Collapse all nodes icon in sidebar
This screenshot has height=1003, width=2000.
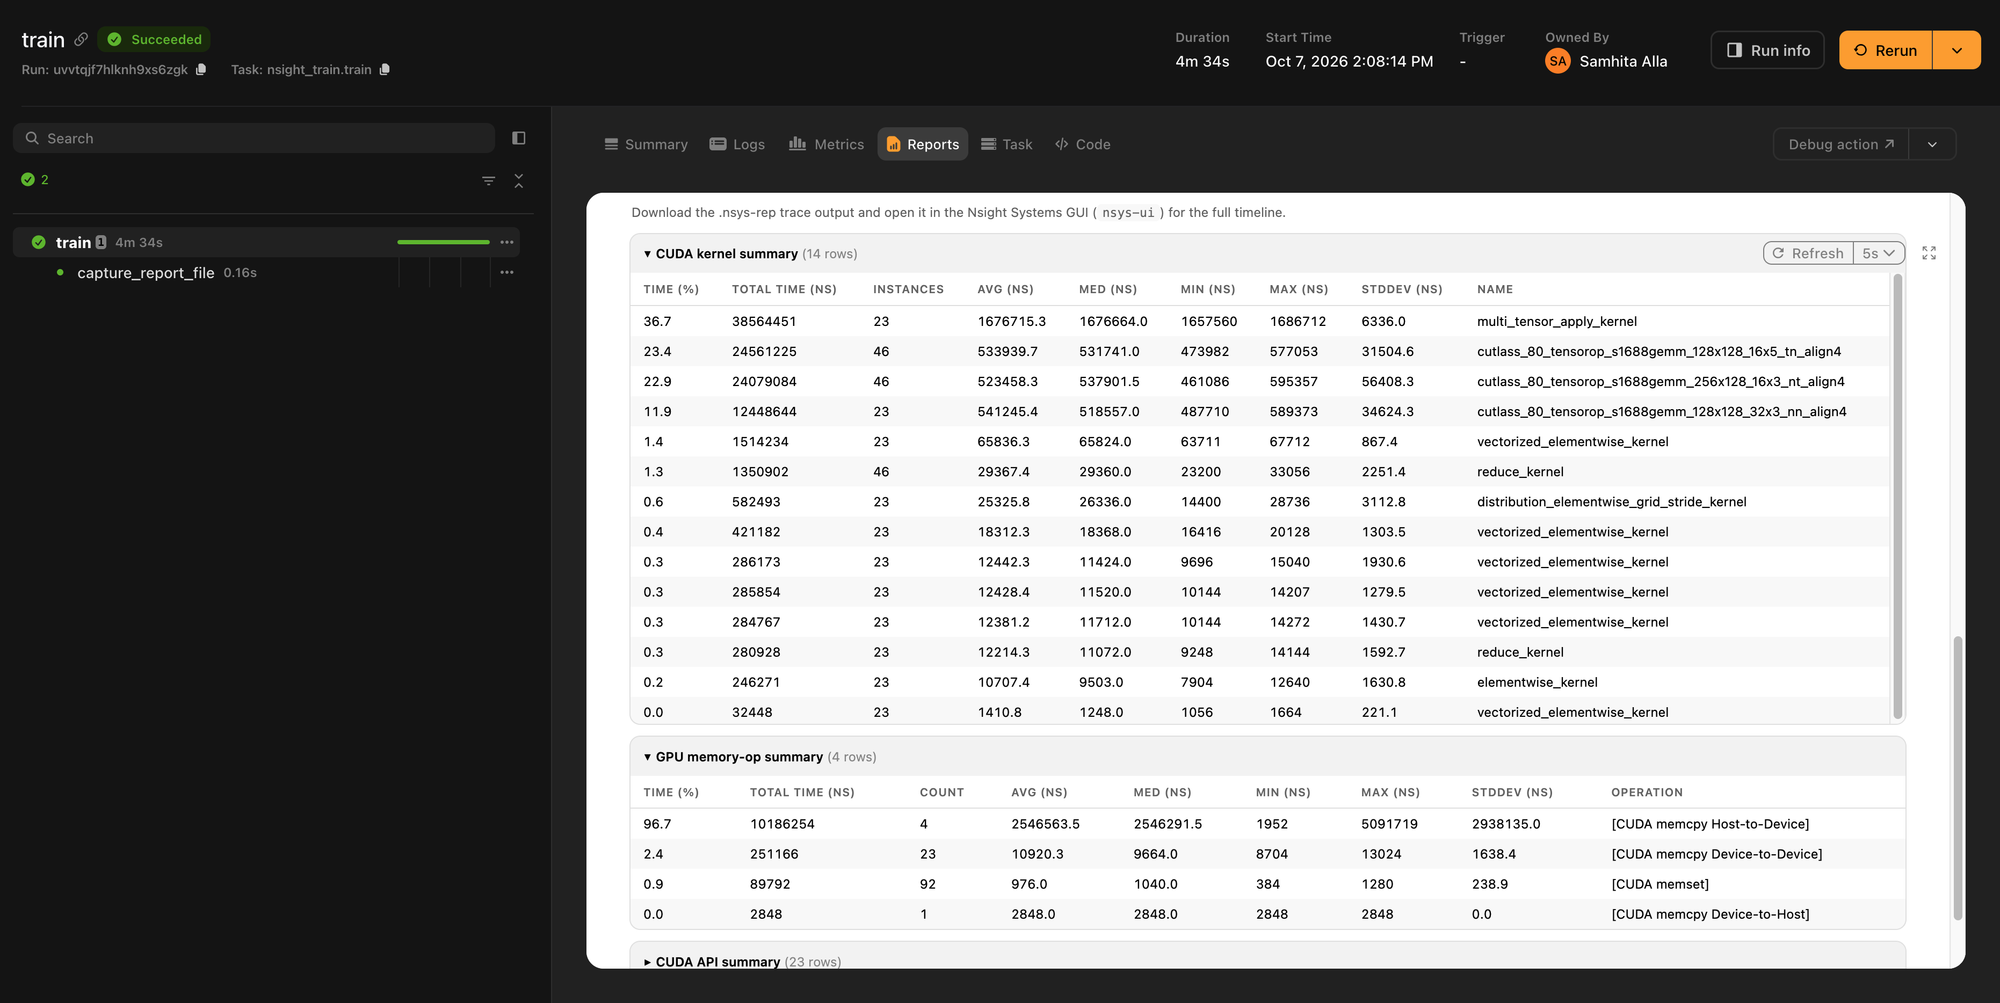pos(518,181)
